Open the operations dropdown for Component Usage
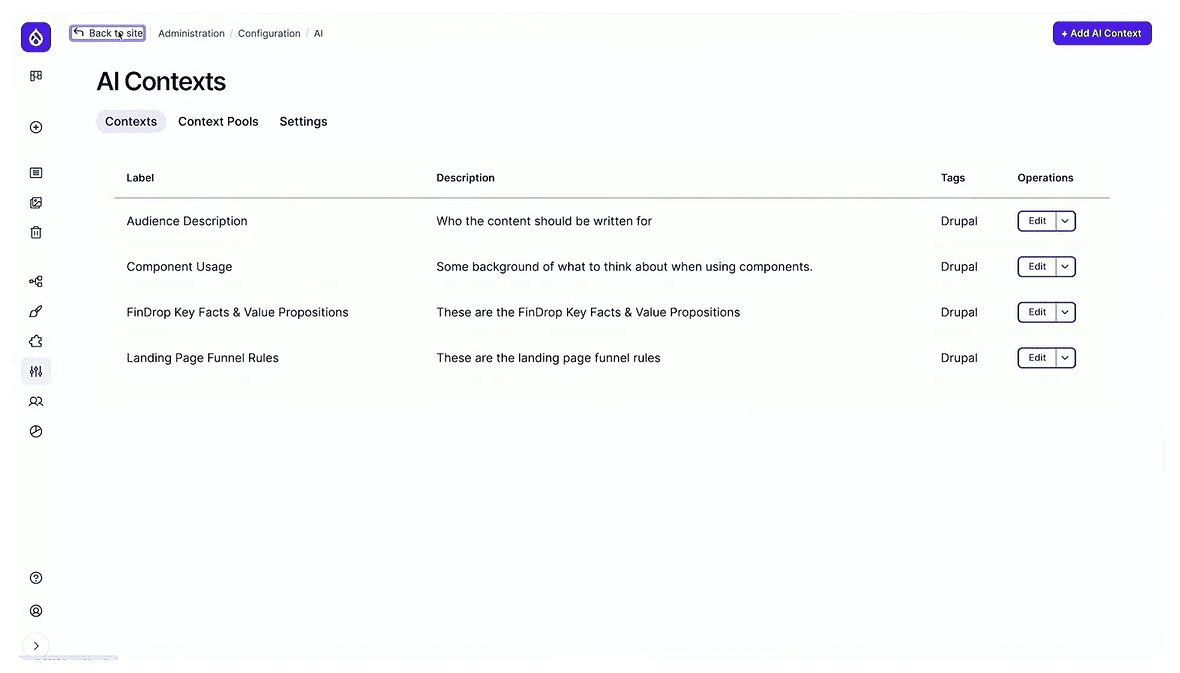The image size is (1180, 673). tap(1064, 266)
